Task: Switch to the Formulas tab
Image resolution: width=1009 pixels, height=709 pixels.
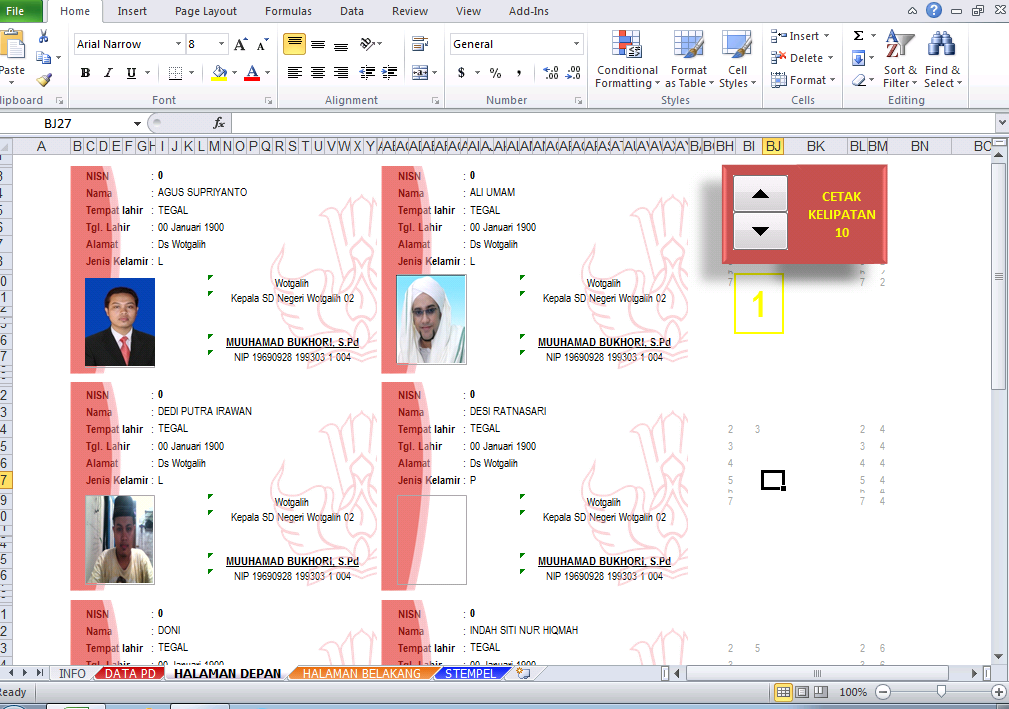Action: [x=288, y=11]
